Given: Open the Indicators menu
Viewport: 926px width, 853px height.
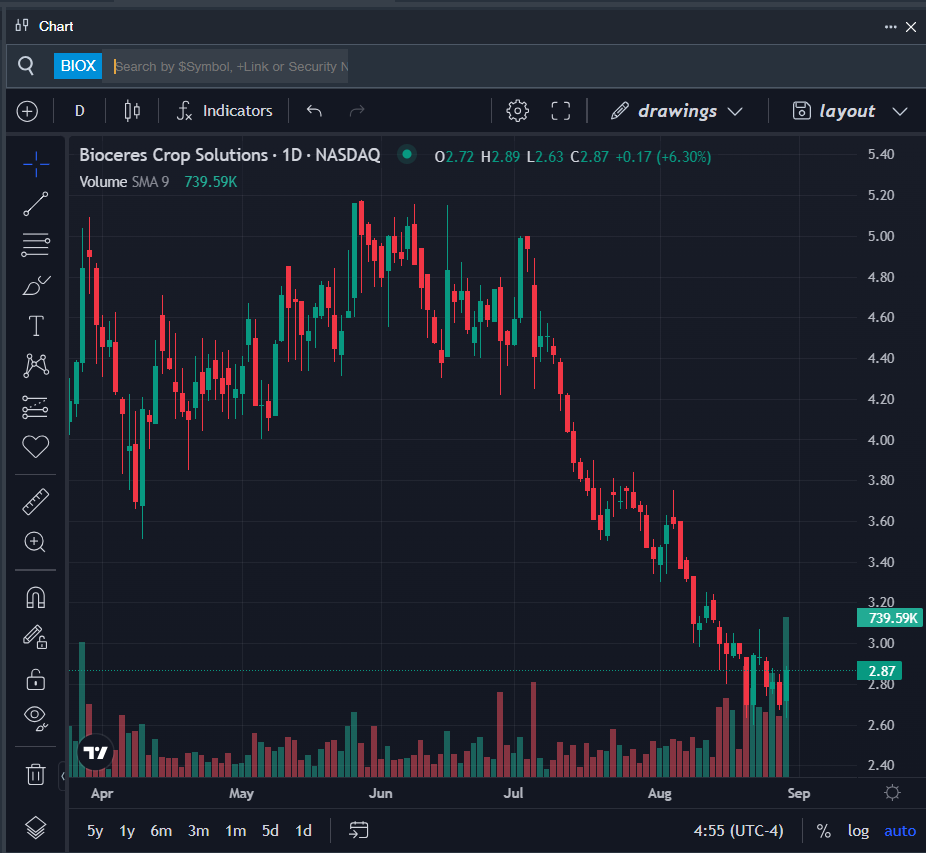Looking at the screenshot, I should (224, 111).
